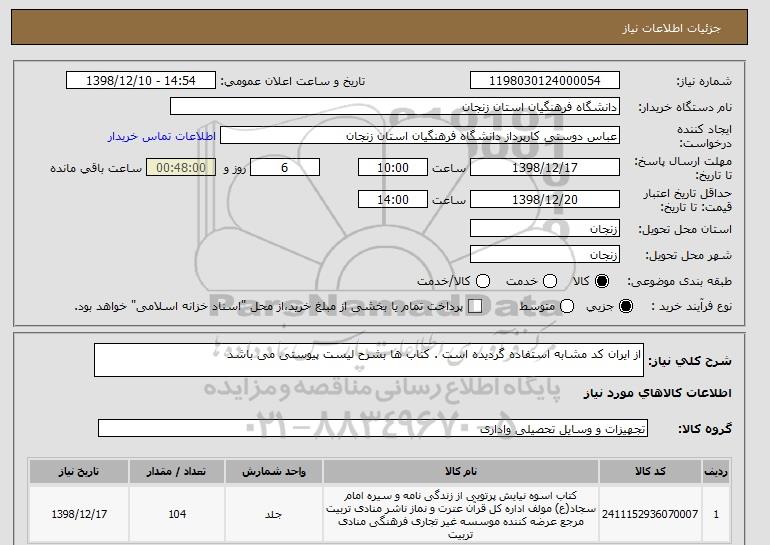Select the خدمت radio button

pyautogui.click(x=550, y=281)
